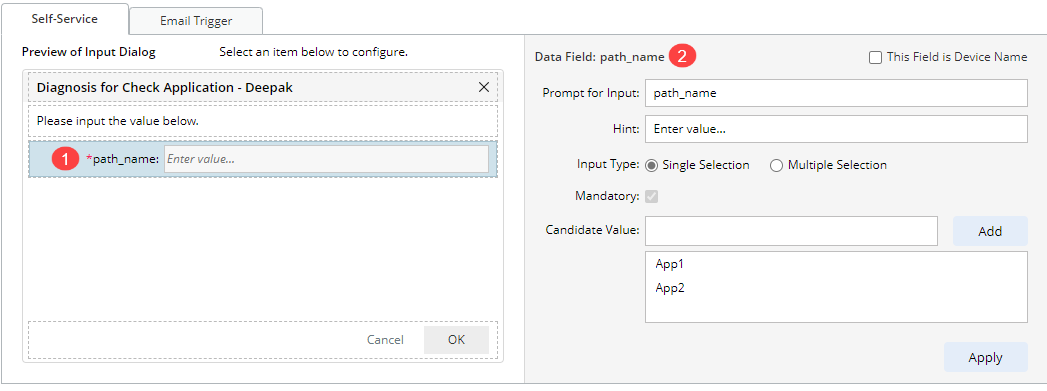Close the Diagnosis dialog preview with X
The image size is (1047, 391).
(484, 87)
